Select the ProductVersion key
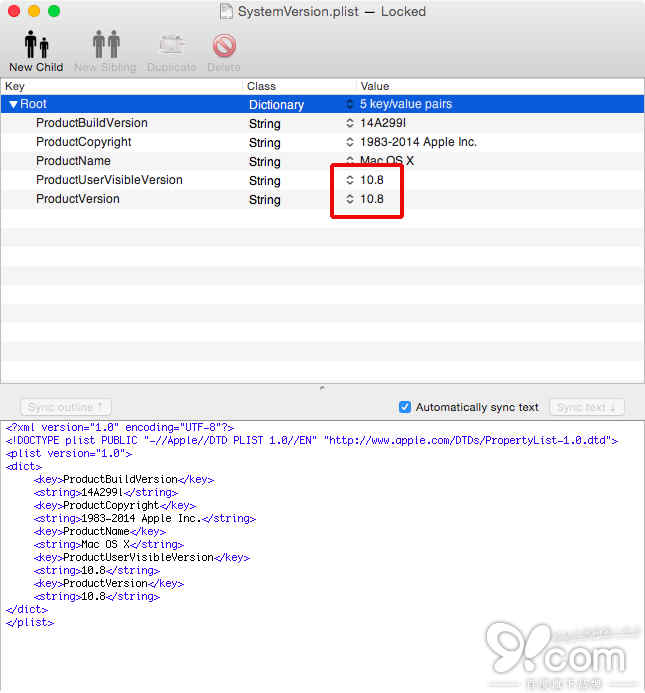This screenshot has width=645, height=693. [78, 199]
